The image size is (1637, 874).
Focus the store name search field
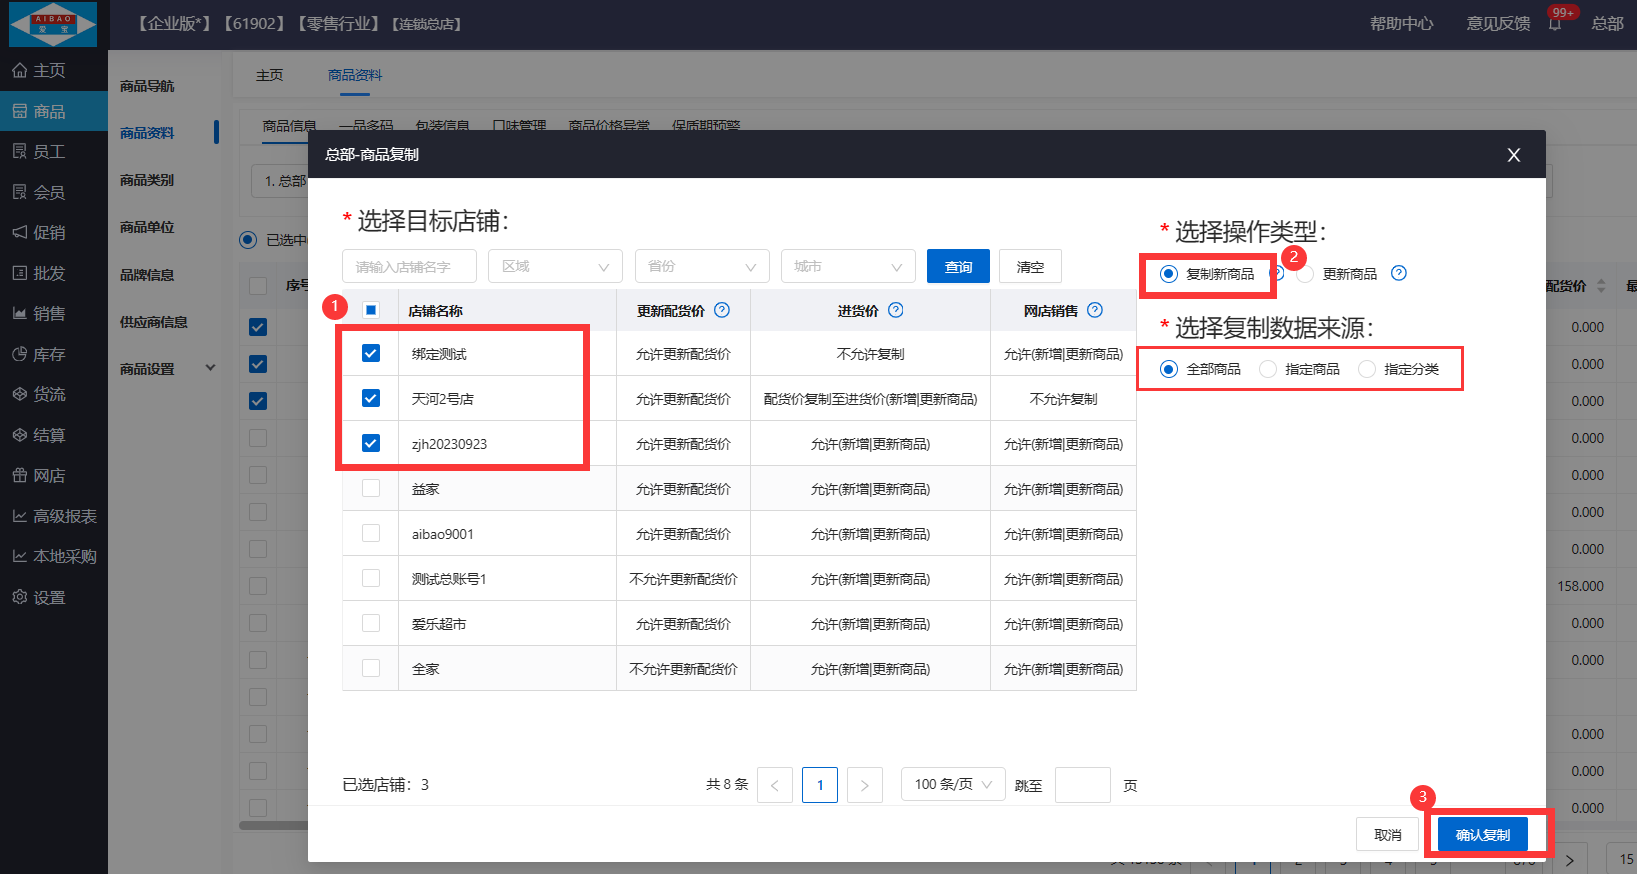click(x=409, y=266)
